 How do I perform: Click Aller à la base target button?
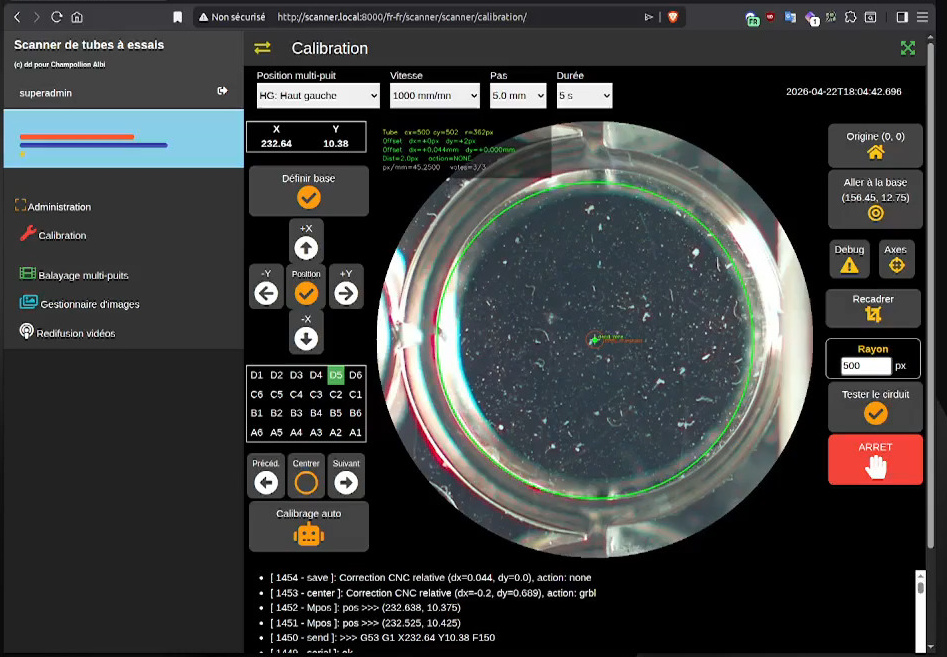pos(875,199)
